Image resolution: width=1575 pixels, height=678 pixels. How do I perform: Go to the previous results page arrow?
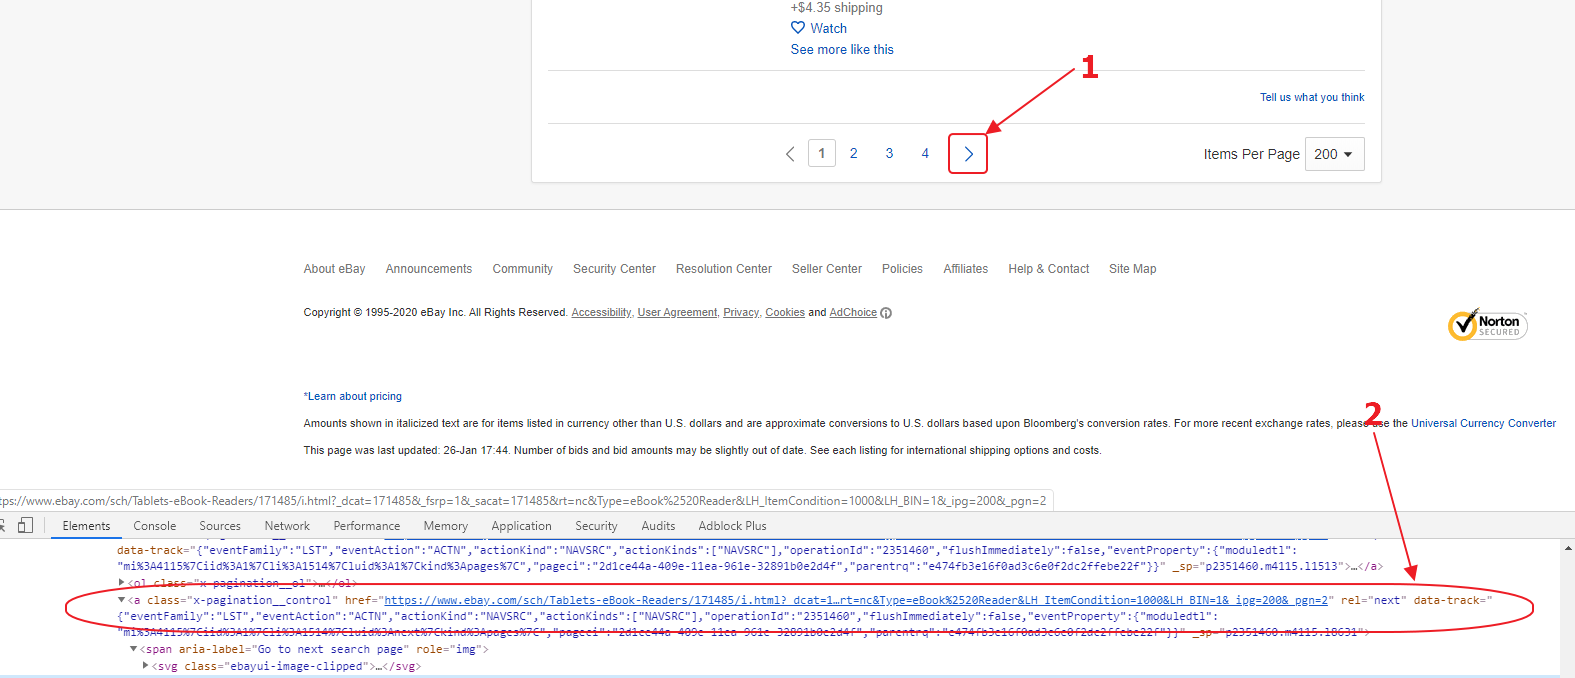click(790, 154)
